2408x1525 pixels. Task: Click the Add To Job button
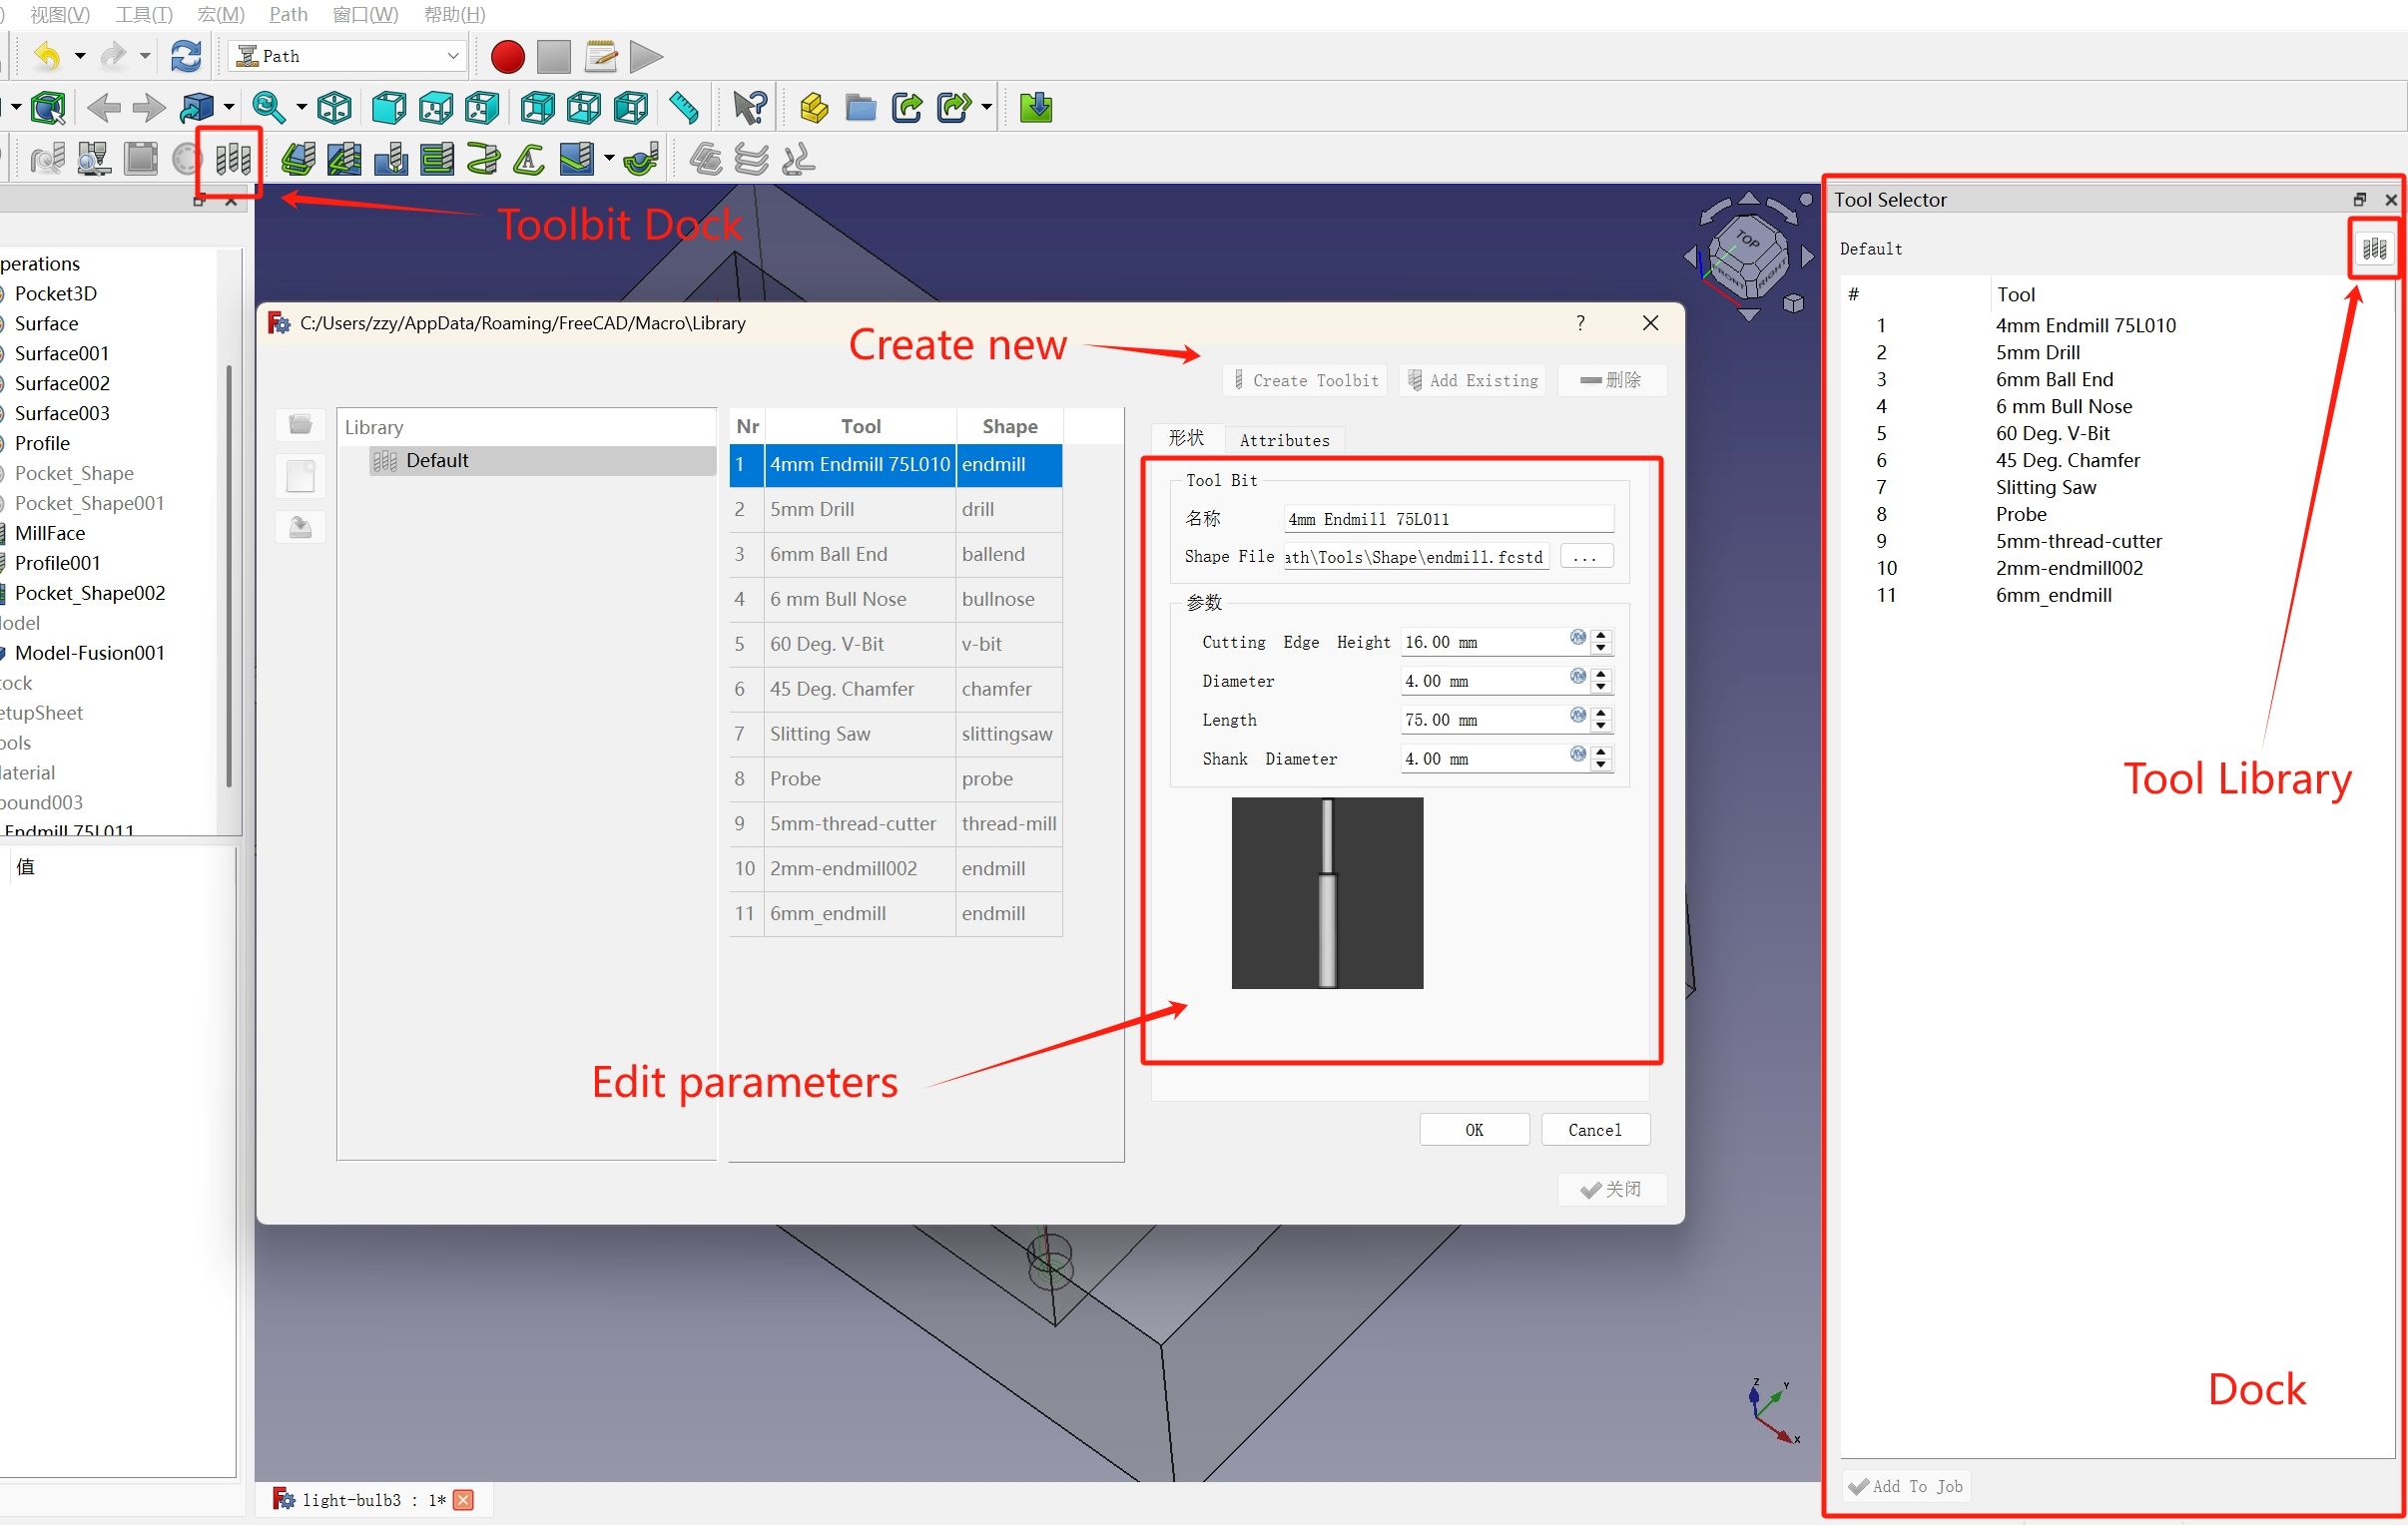click(x=1905, y=1486)
